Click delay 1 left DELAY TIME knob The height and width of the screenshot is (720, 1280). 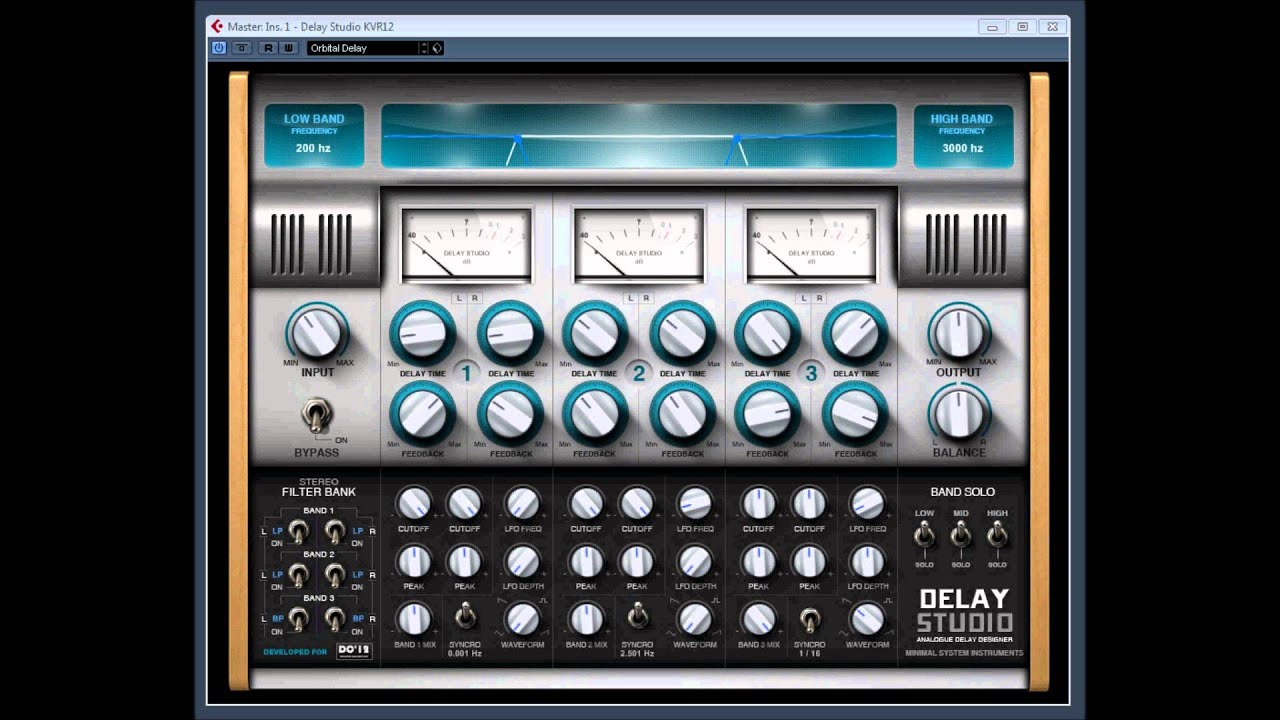[x=422, y=335]
